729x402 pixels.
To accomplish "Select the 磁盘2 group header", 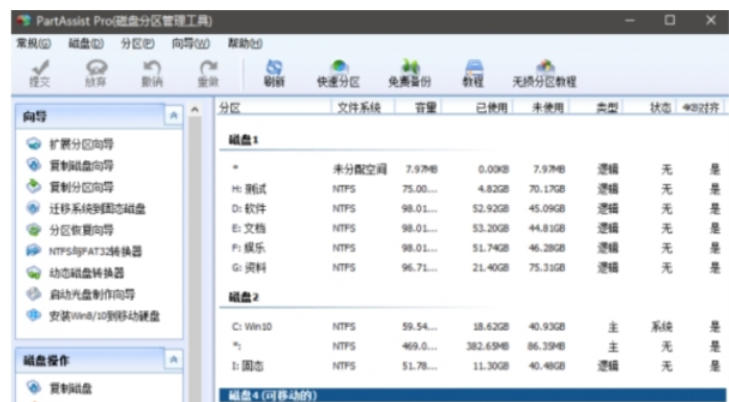I will 243,297.
